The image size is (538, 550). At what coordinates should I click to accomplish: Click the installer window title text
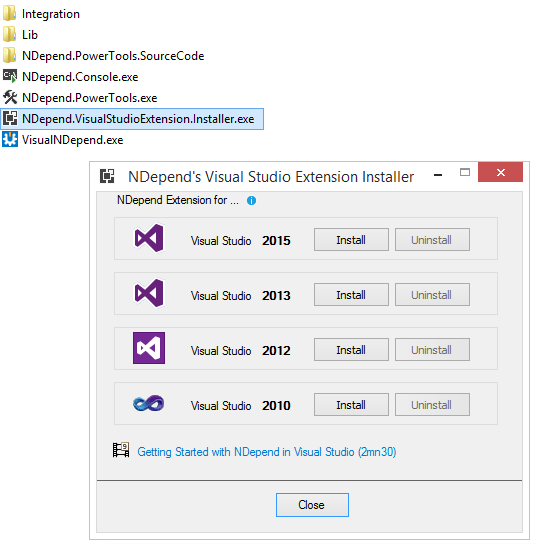click(x=271, y=177)
